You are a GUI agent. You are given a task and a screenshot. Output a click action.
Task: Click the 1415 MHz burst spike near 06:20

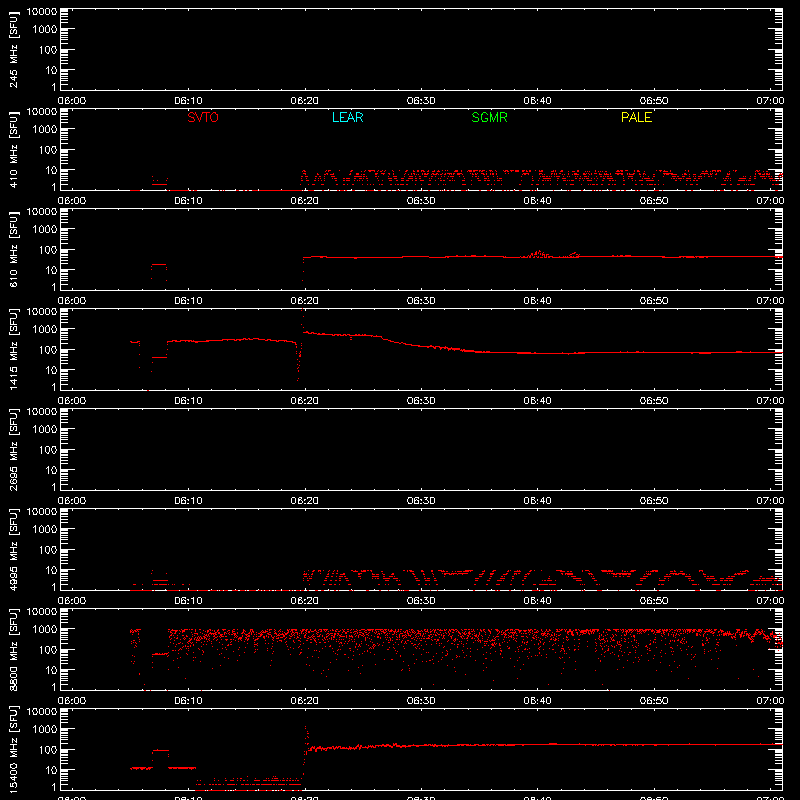(x=303, y=320)
